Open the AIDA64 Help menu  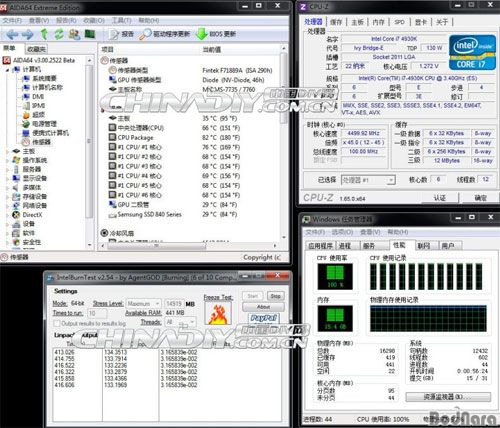149,21
